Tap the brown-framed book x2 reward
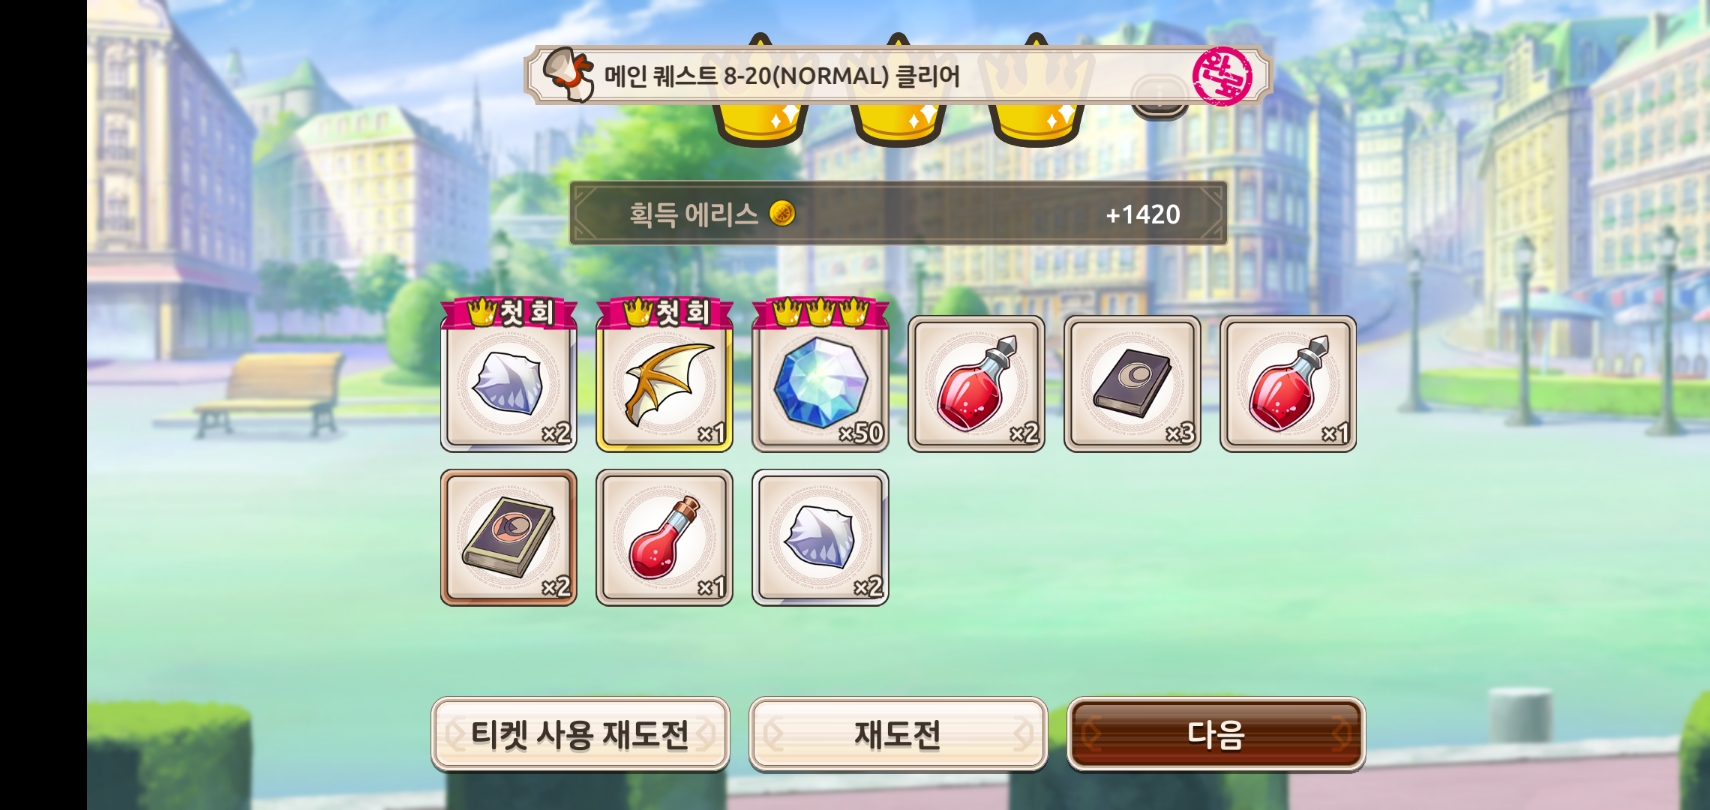This screenshot has height=810, width=1710. (x=509, y=538)
